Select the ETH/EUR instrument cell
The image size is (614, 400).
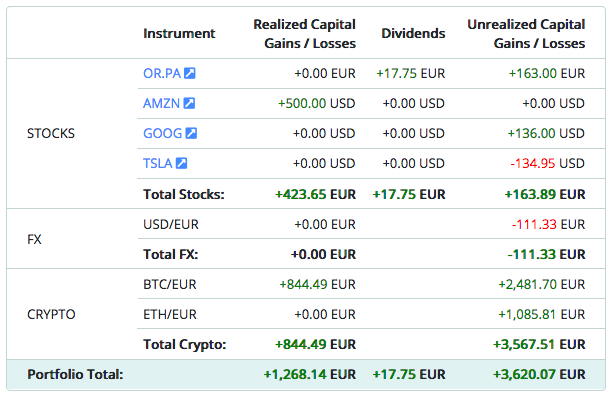point(171,314)
